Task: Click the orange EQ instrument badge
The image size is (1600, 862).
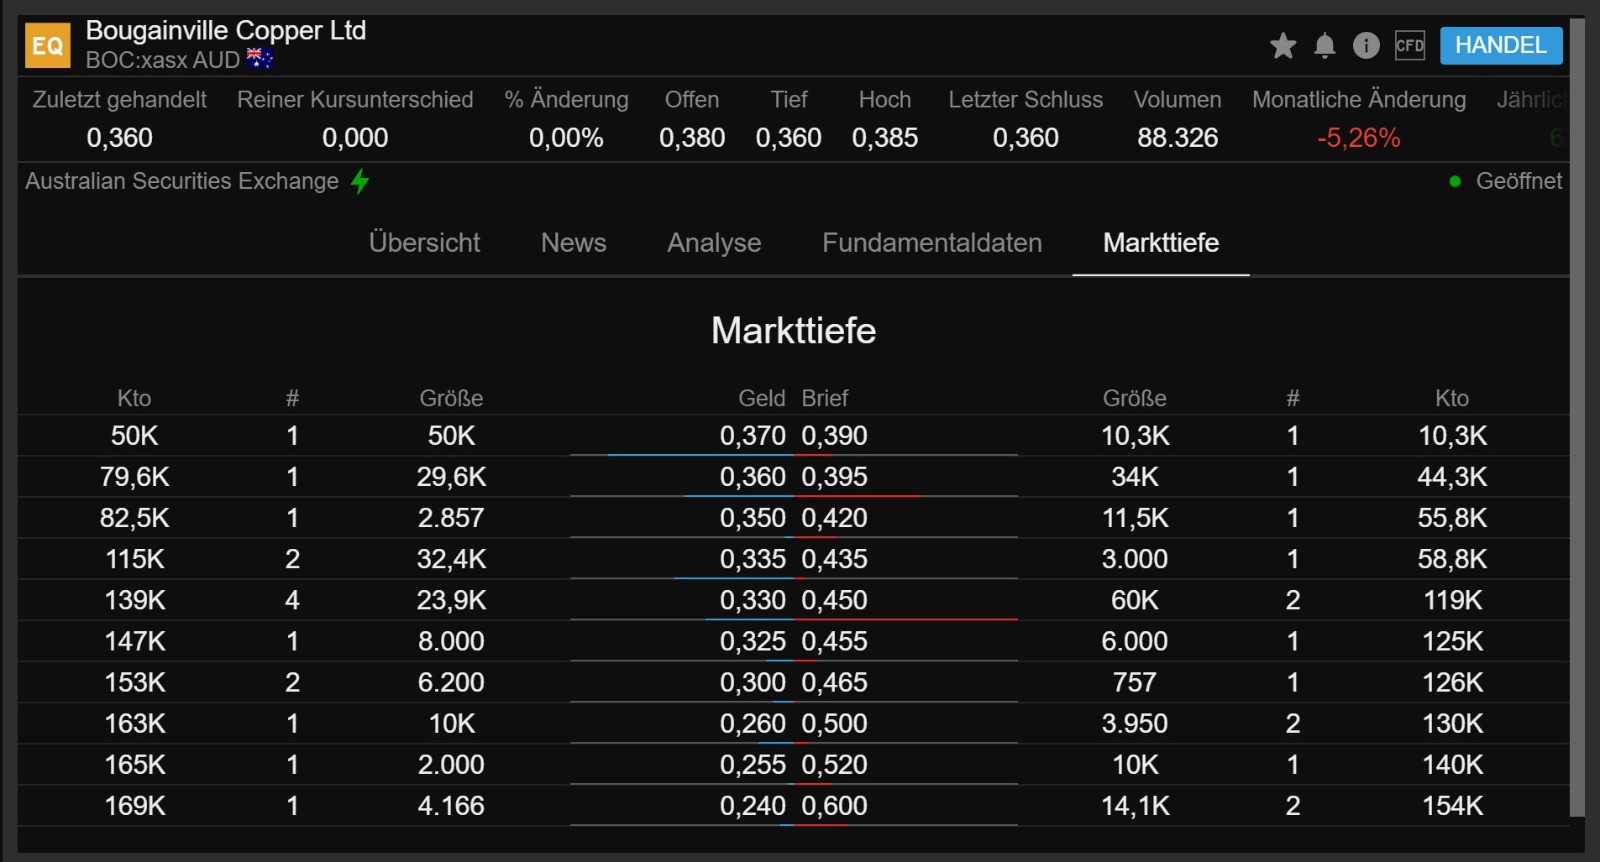Action: click(x=47, y=45)
